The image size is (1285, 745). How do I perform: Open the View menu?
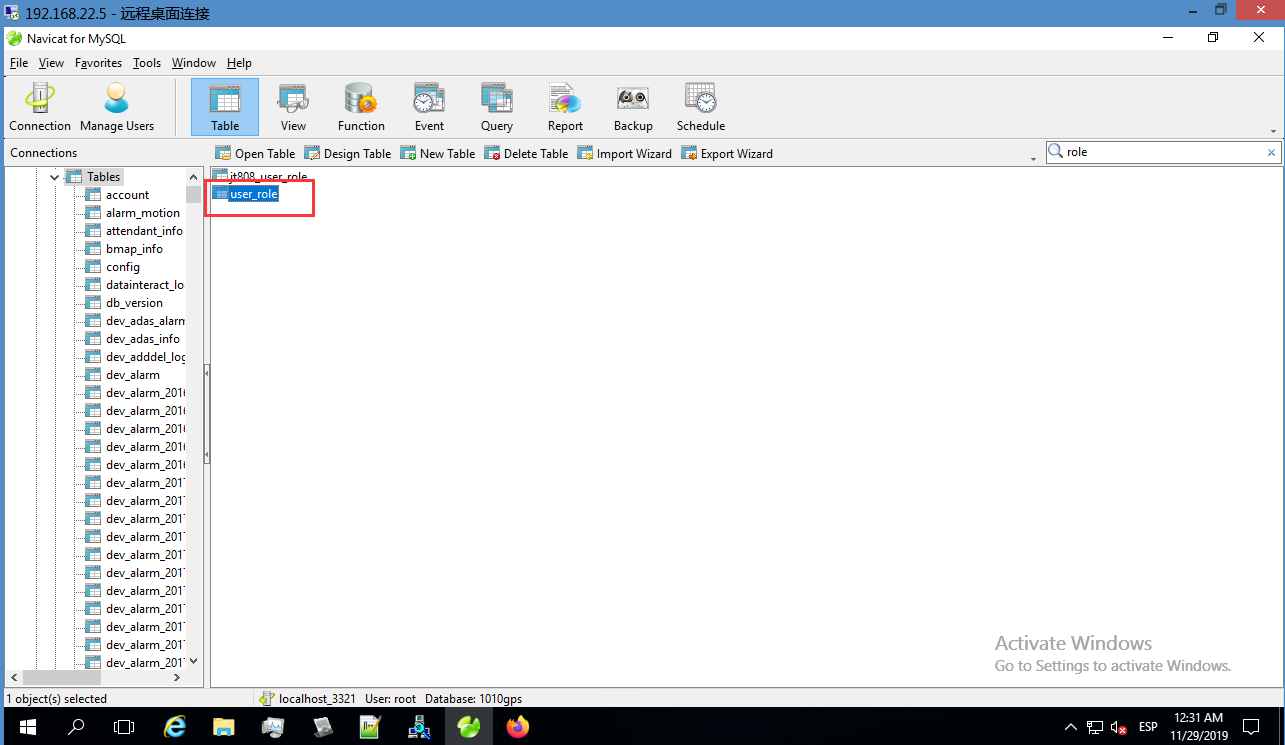click(51, 63)
